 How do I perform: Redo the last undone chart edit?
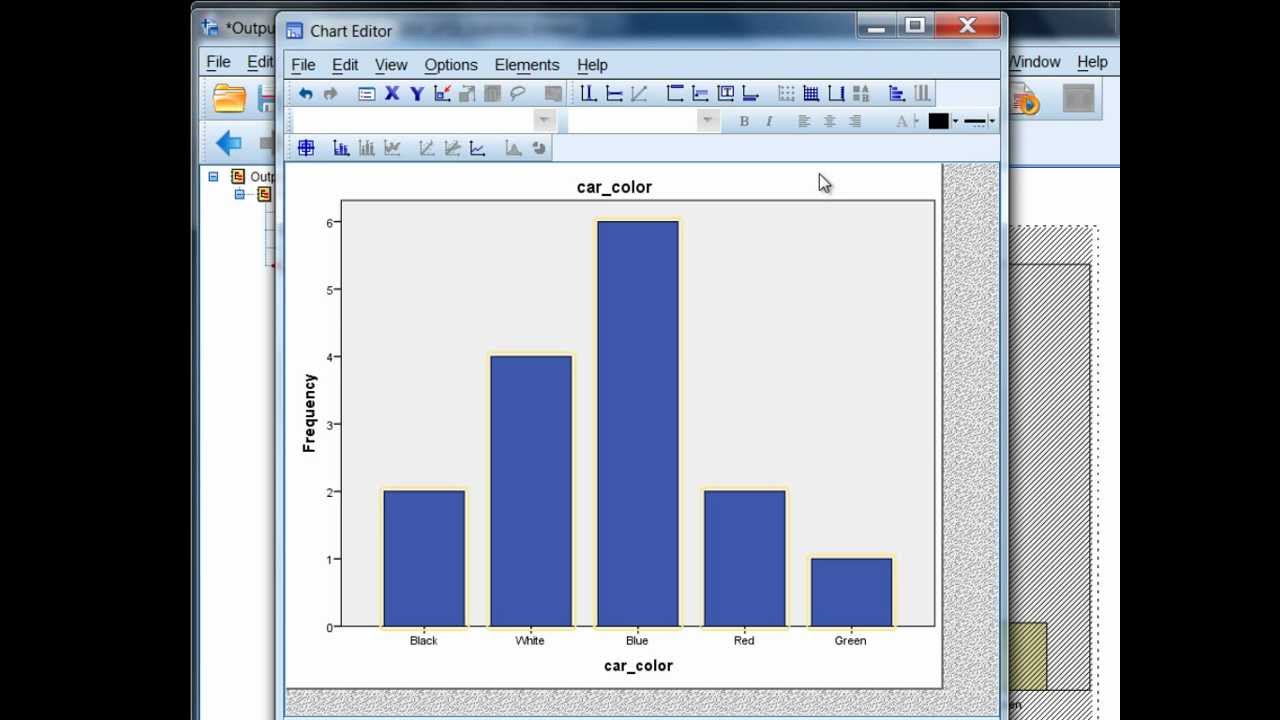click(330, 93)
